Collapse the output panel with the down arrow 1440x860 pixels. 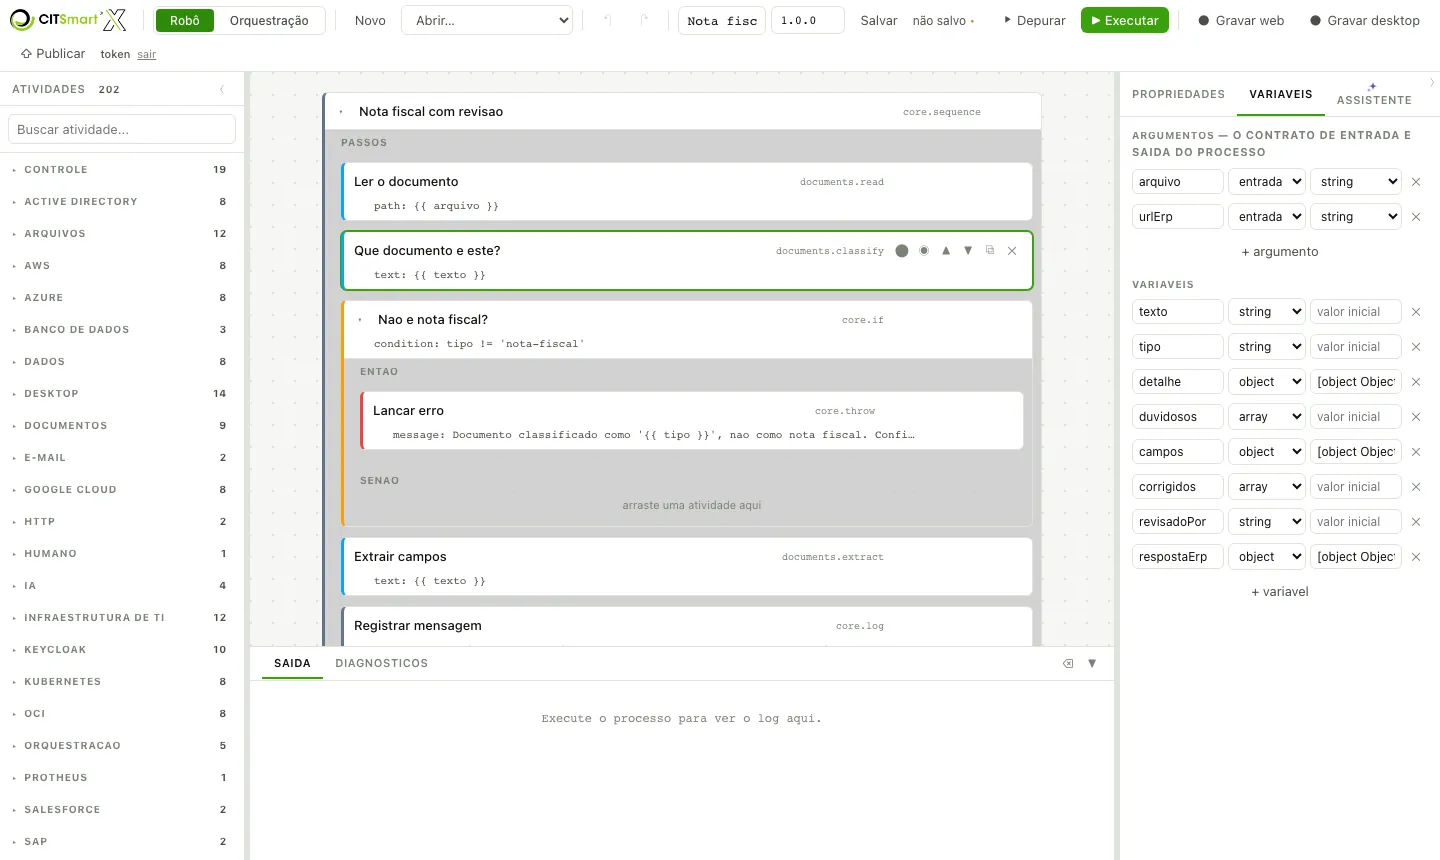pos(1092,663)
